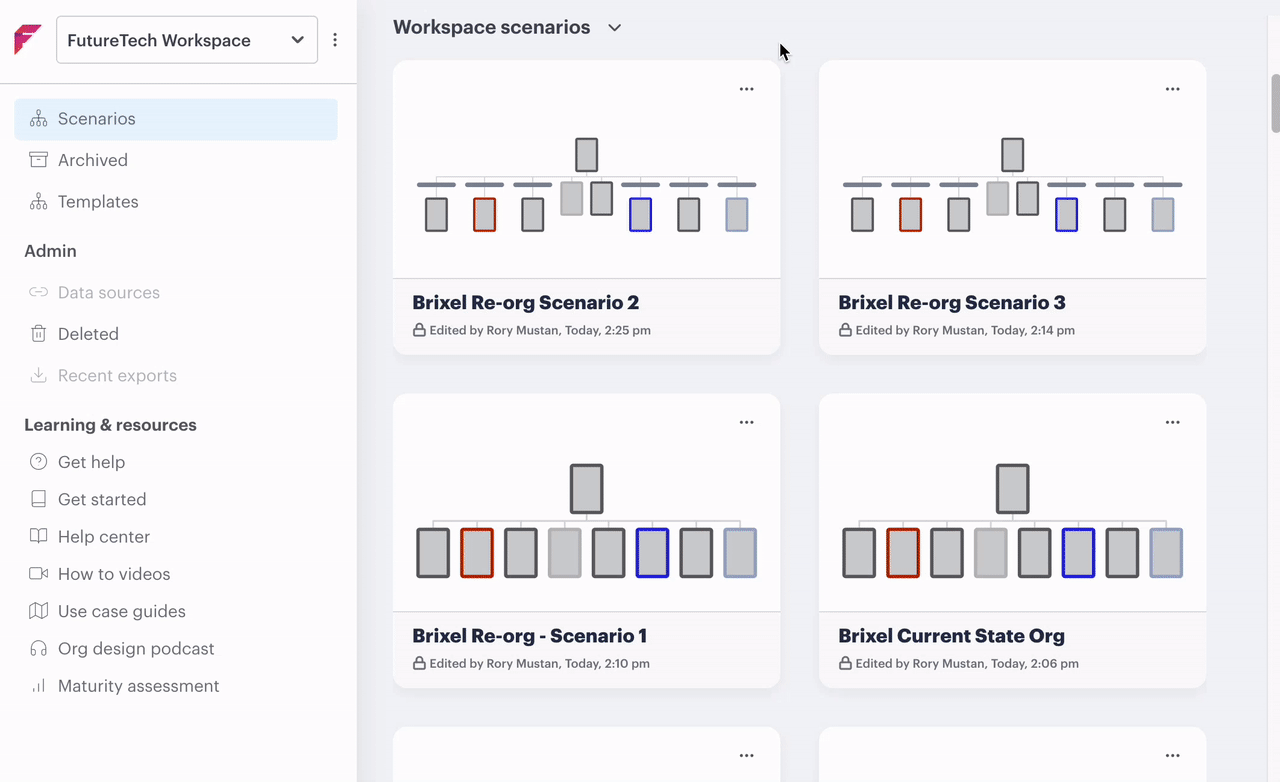Open the FutureTech Workspace dropdown
This screenshot has height=782, width=1280.
[x=187, y=40]
